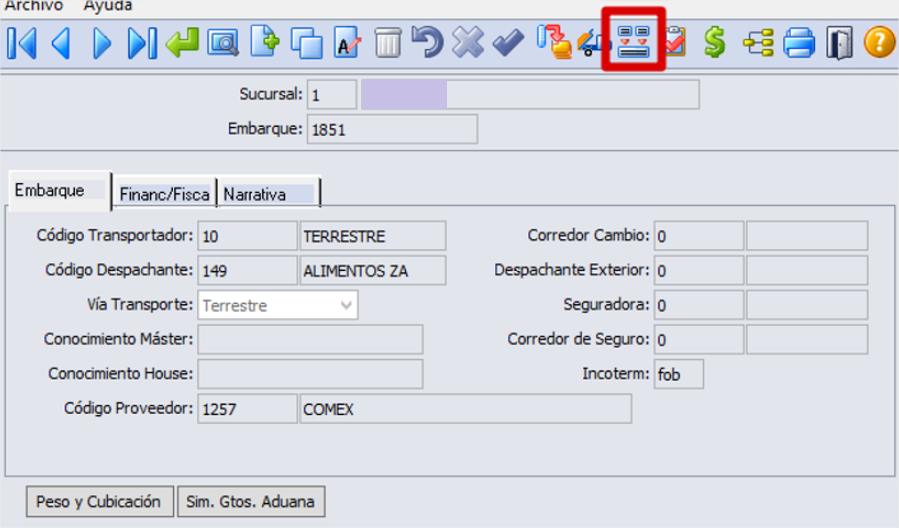Click the edit record icon
Image resolution: width=899 pixels, height=528 pixels.
347,43
